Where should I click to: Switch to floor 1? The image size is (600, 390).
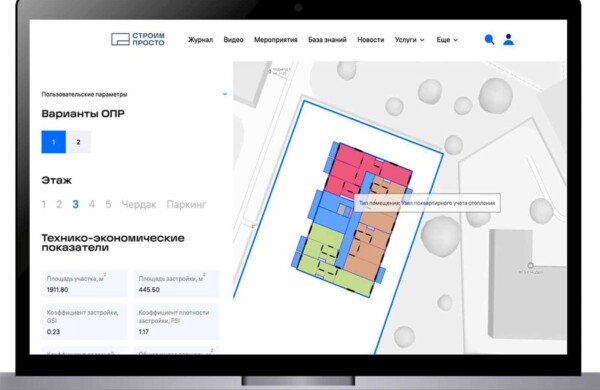point(44,204)
